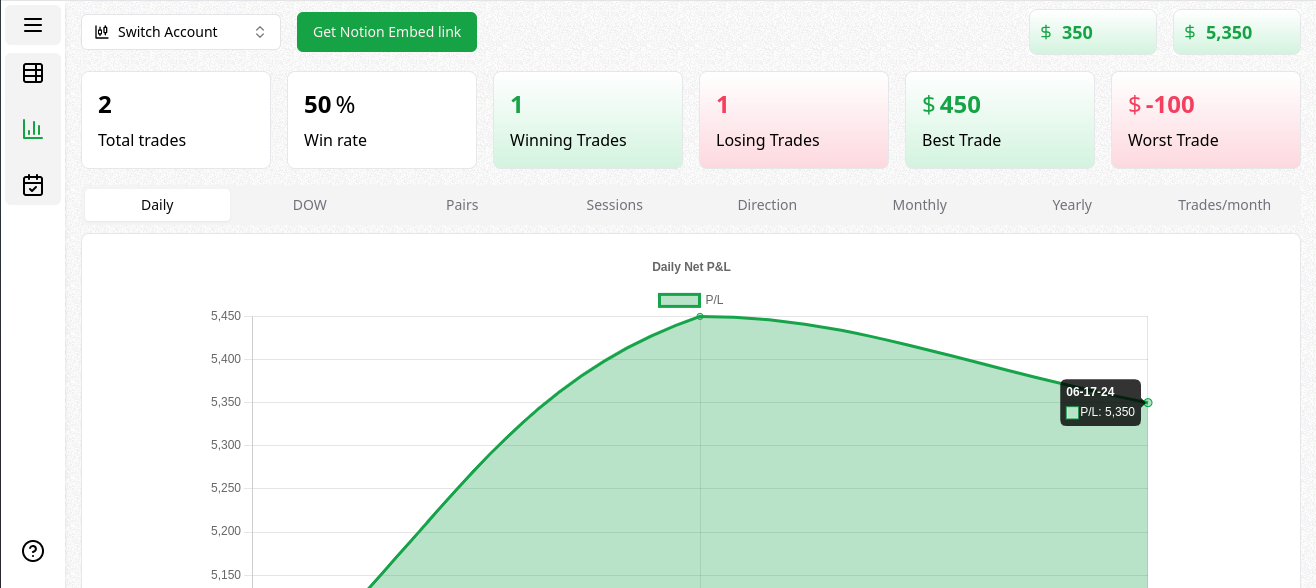Click the 5,150 y-axis label
This screenshot has width=1316, height=588.
pos(226,575)
